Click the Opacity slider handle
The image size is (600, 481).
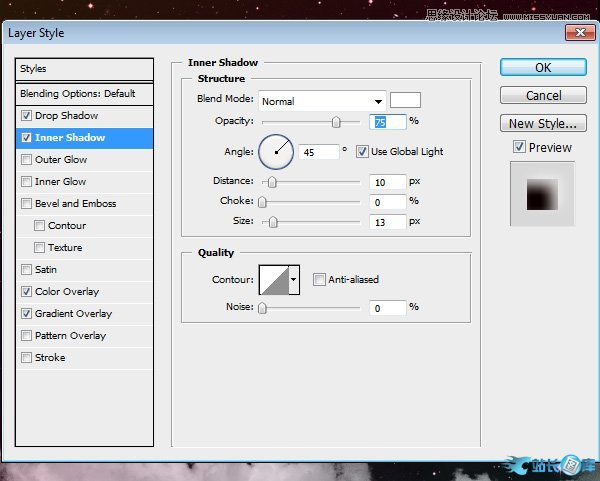coord(336,122)
